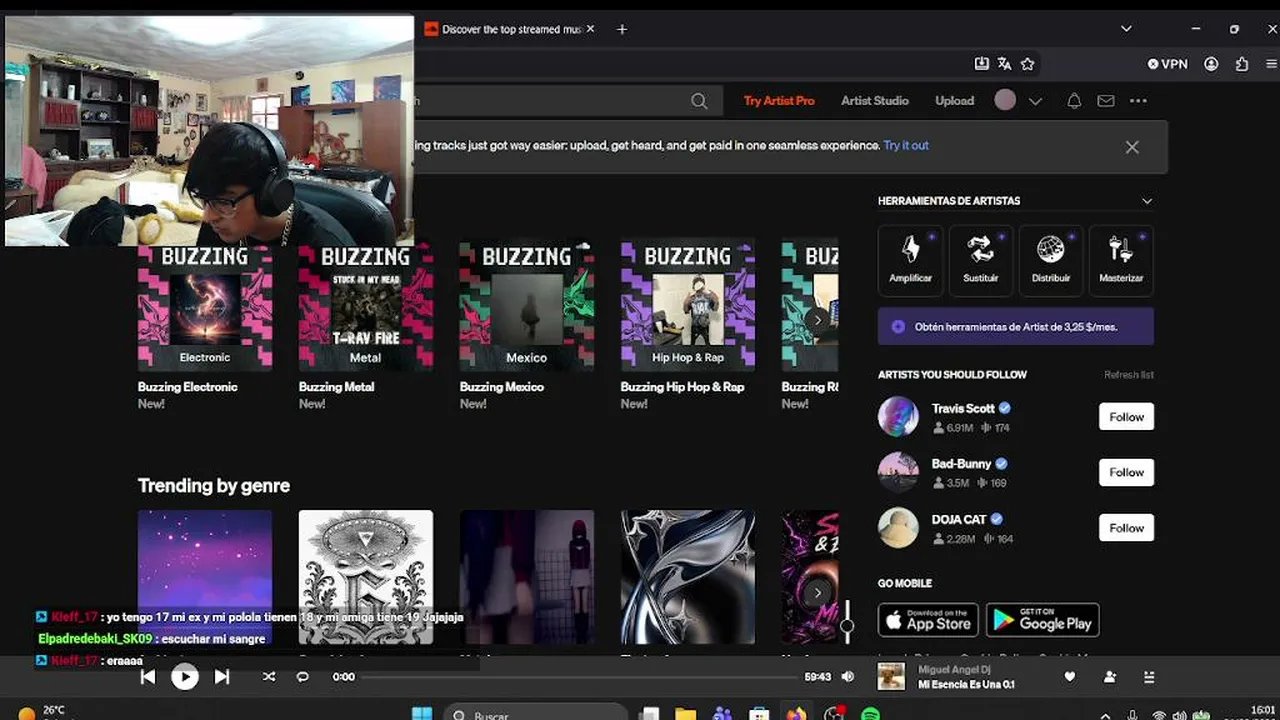Open the browser tab list chevron

[x=1127, y=29]
